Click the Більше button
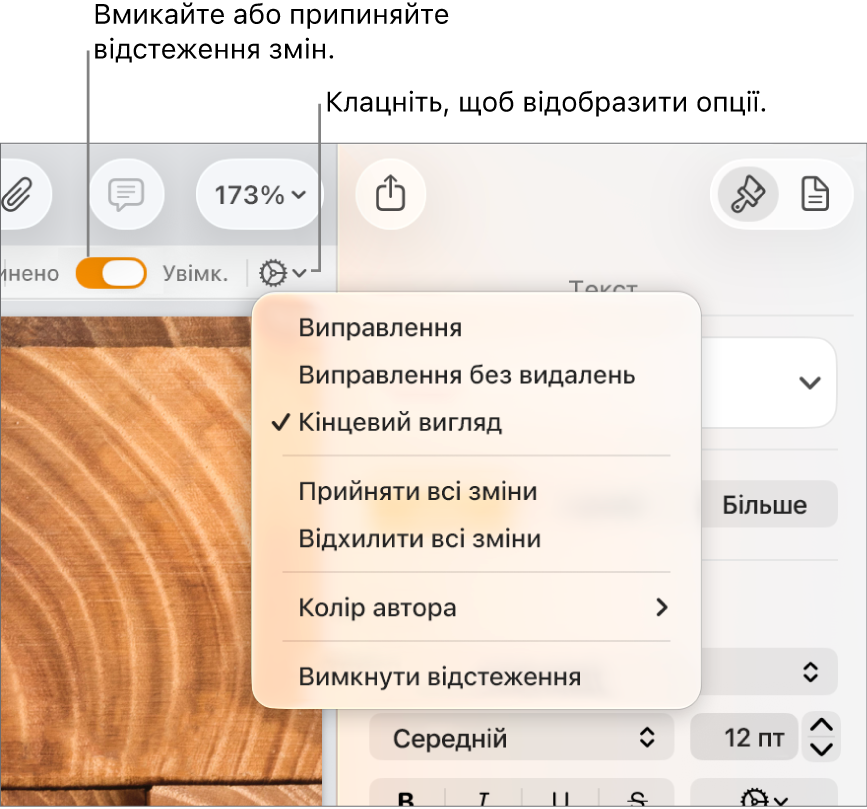 click(x=765, y=505)
